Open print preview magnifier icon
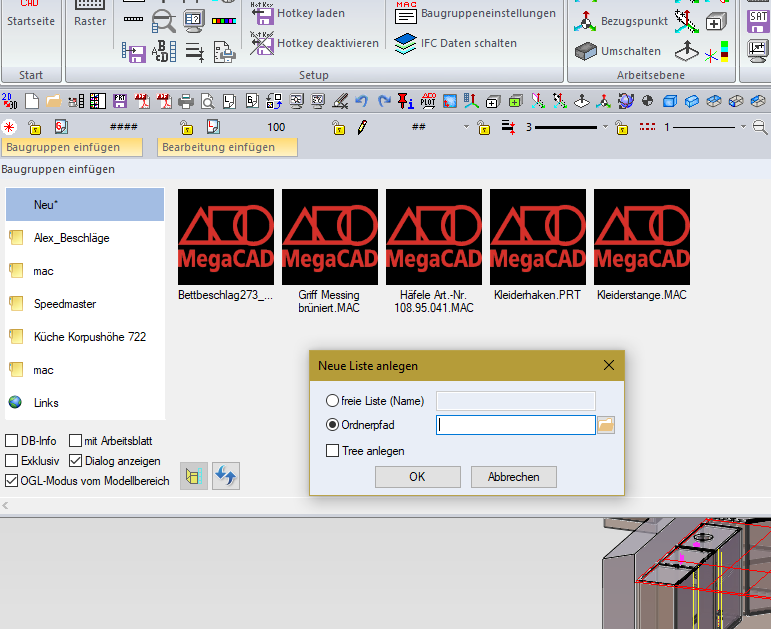The height and width of the screenshot is (629, 771). click(x=208, y=101)
